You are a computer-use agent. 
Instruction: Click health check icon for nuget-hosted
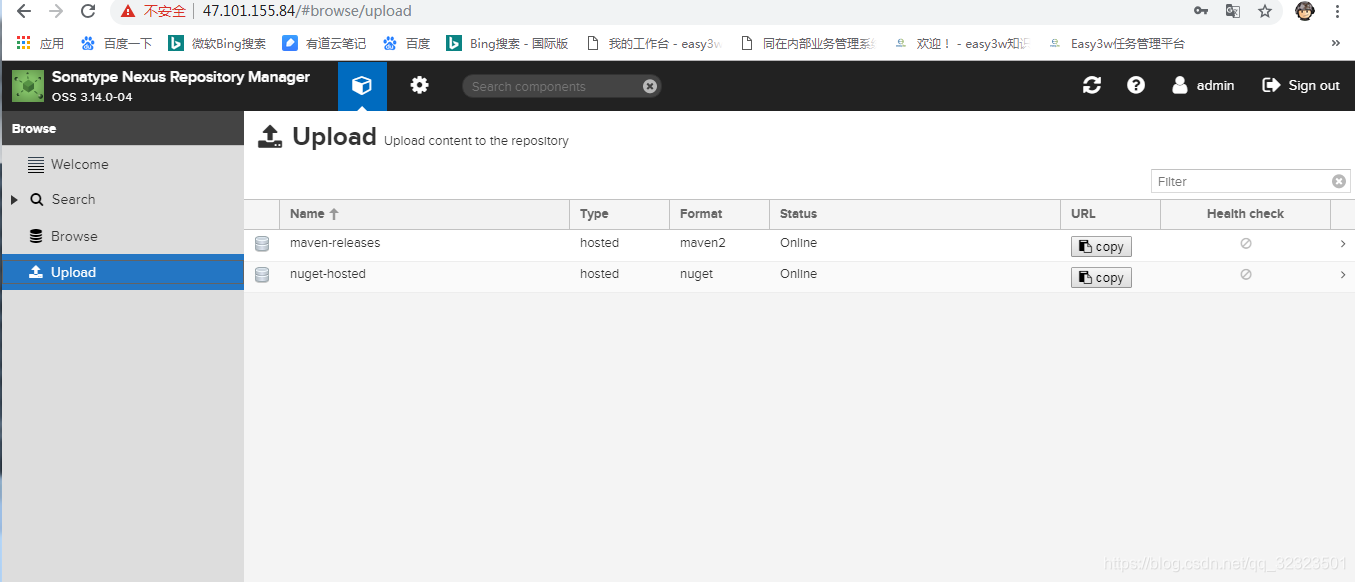[1245, 274]
